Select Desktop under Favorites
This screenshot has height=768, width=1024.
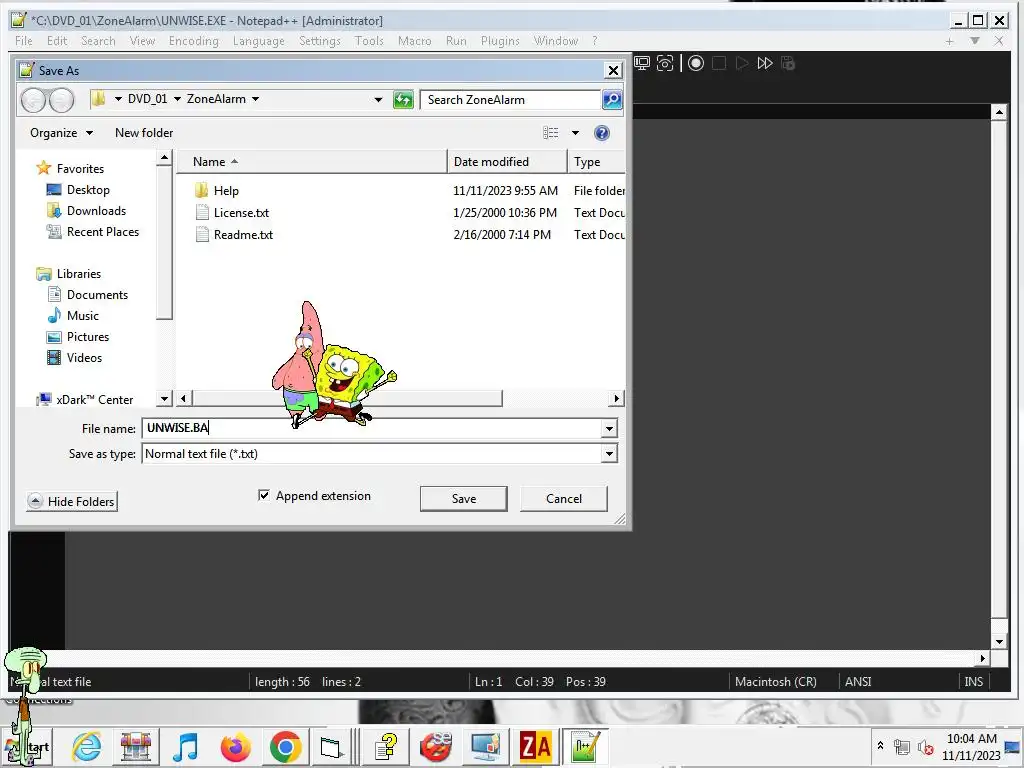click(78, 190)
